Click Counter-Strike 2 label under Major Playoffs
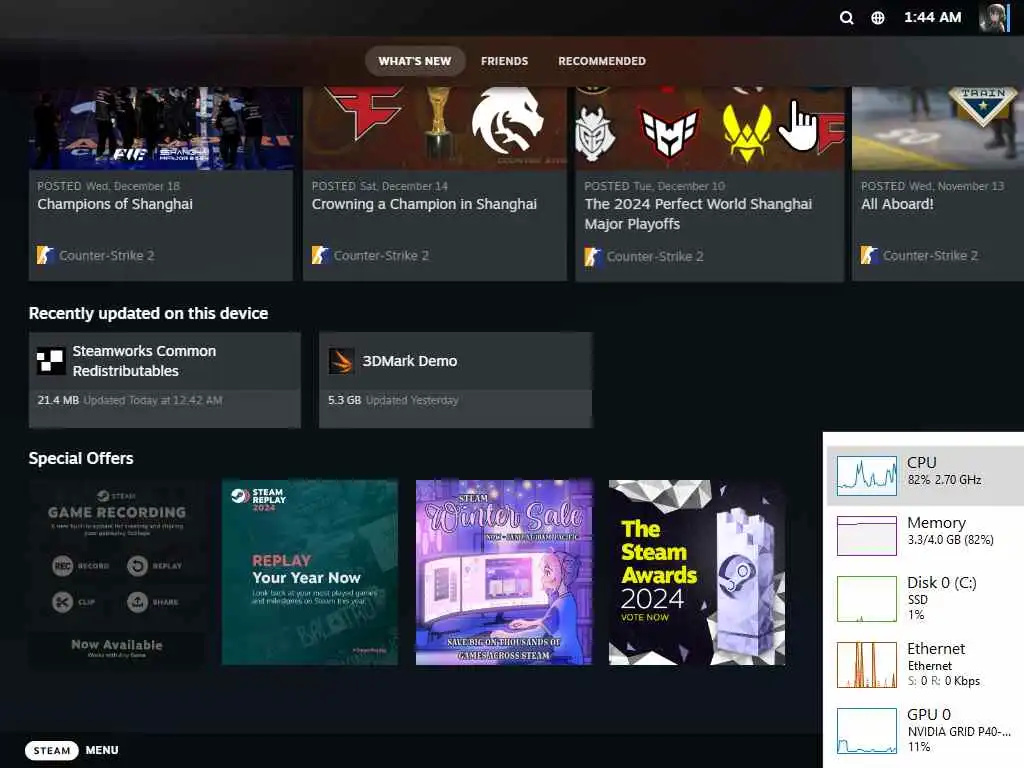 (x=654, y=257)
